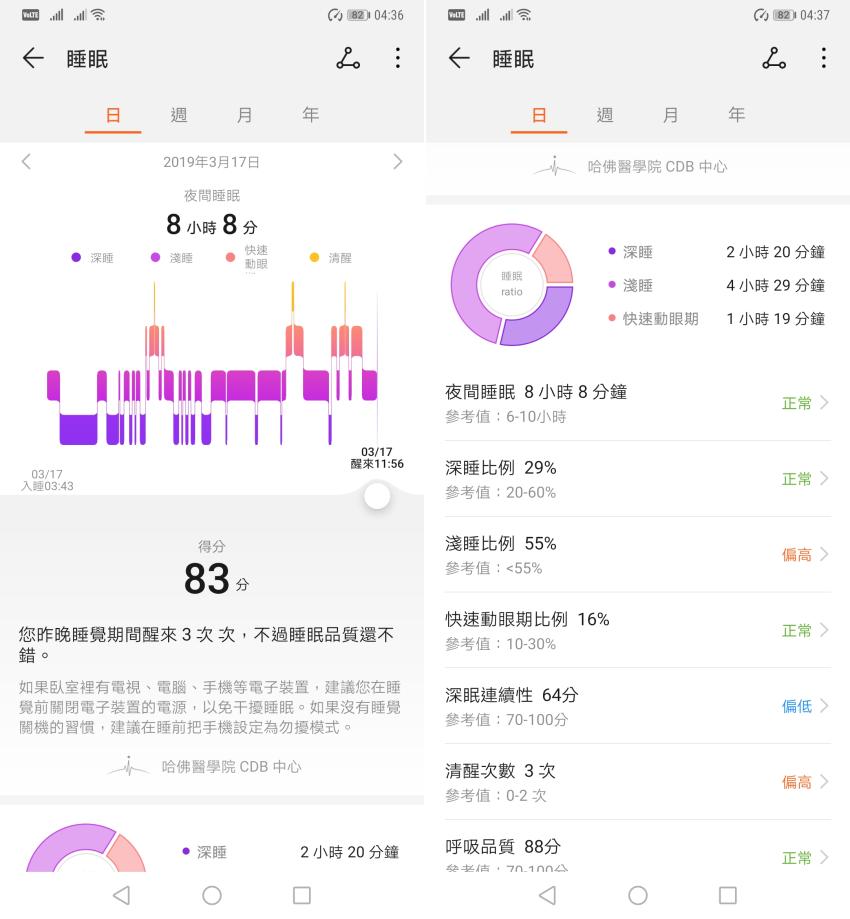Go to the next day with the right arrow
850x919 pixels.
click(397, 161)
